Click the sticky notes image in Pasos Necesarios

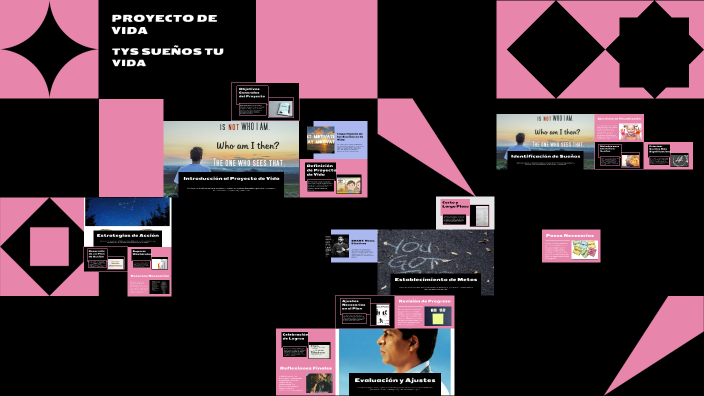(x=585, y=250)
